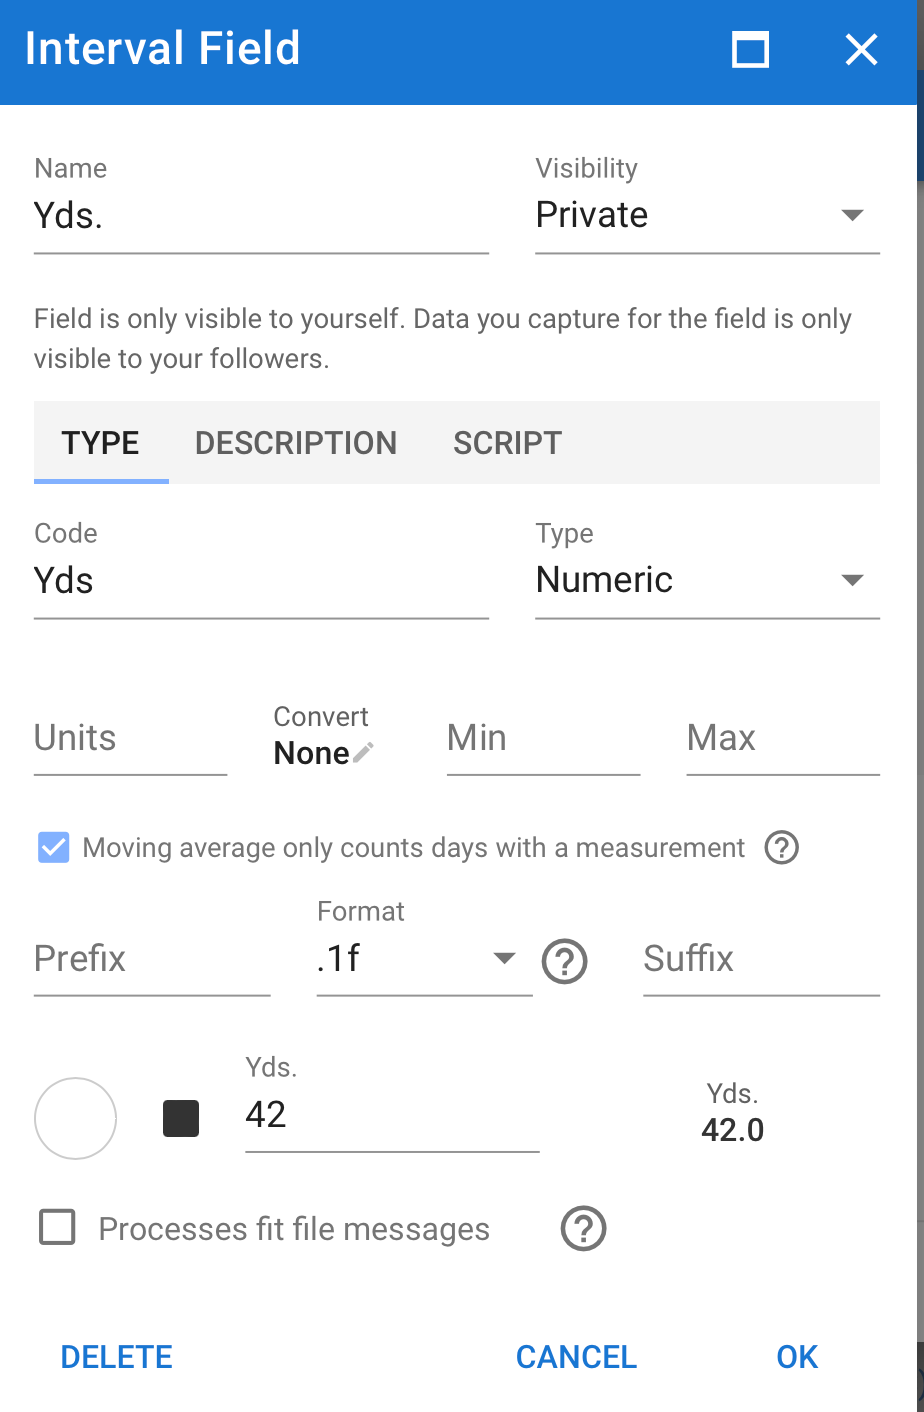The width and height of the screenshot is (924, 1412).
Task: Switch to the SCRIPT tab
Action: (x=508, y=443)
